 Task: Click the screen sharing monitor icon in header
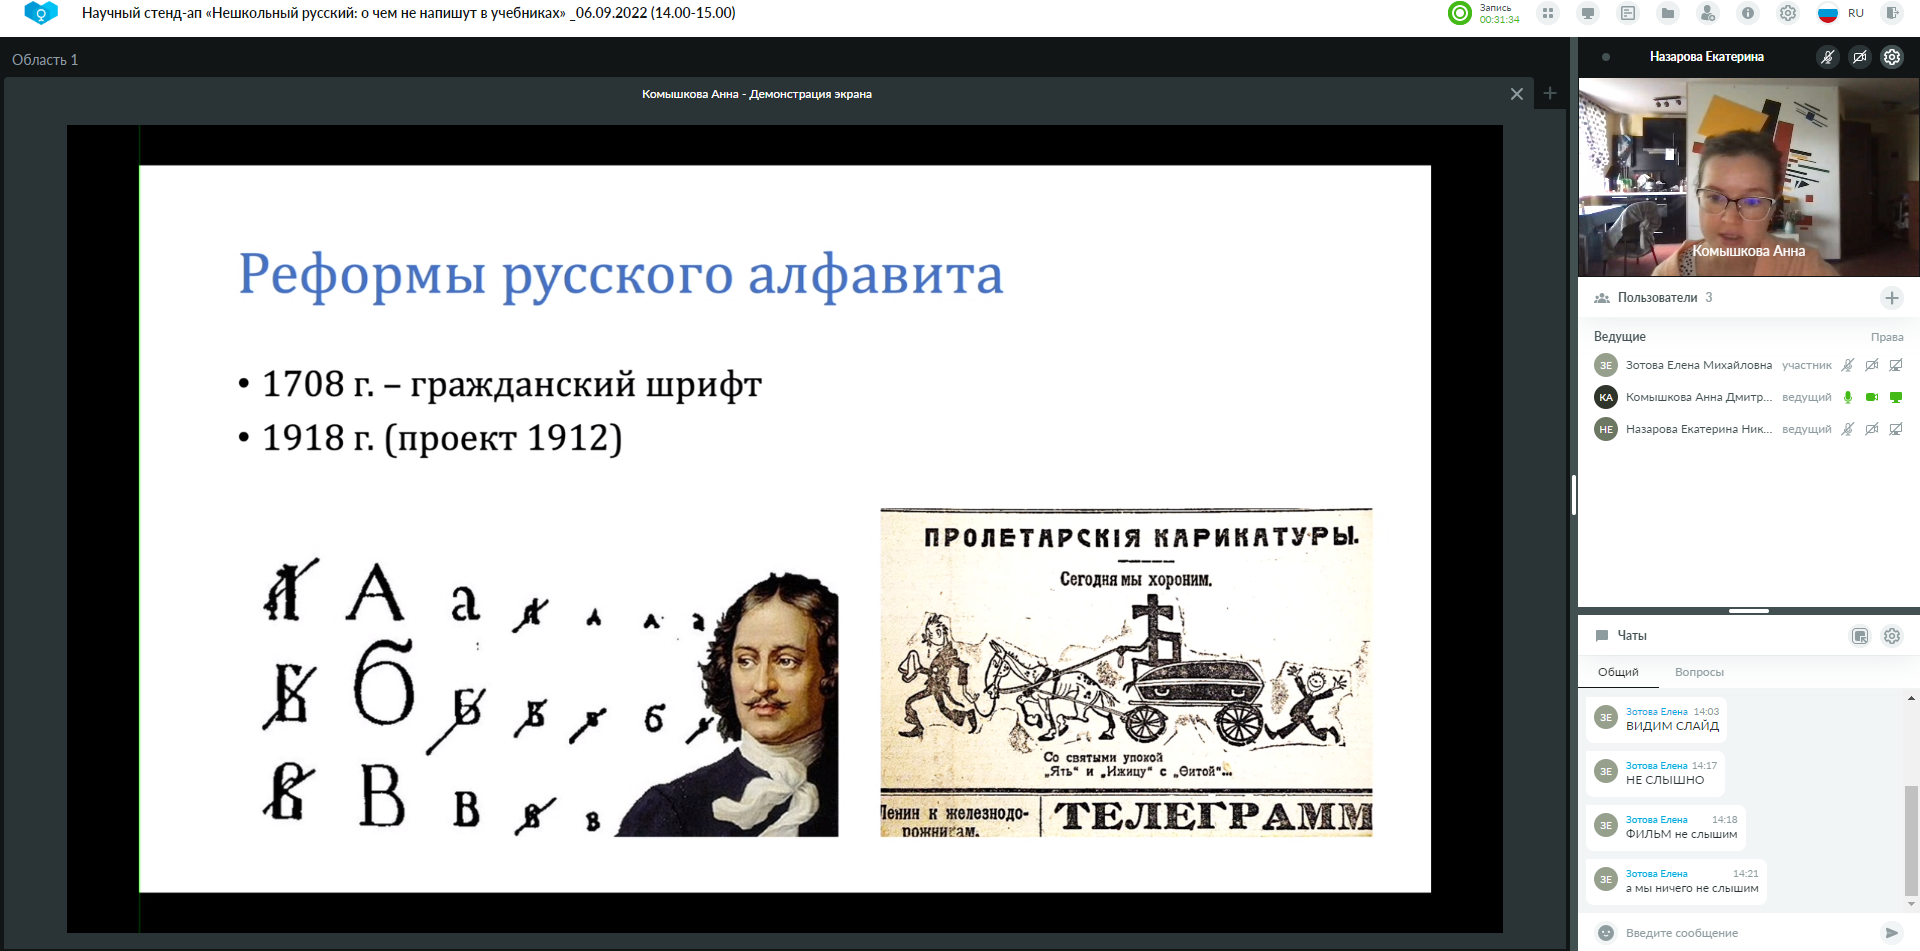tap(1588, 13)
